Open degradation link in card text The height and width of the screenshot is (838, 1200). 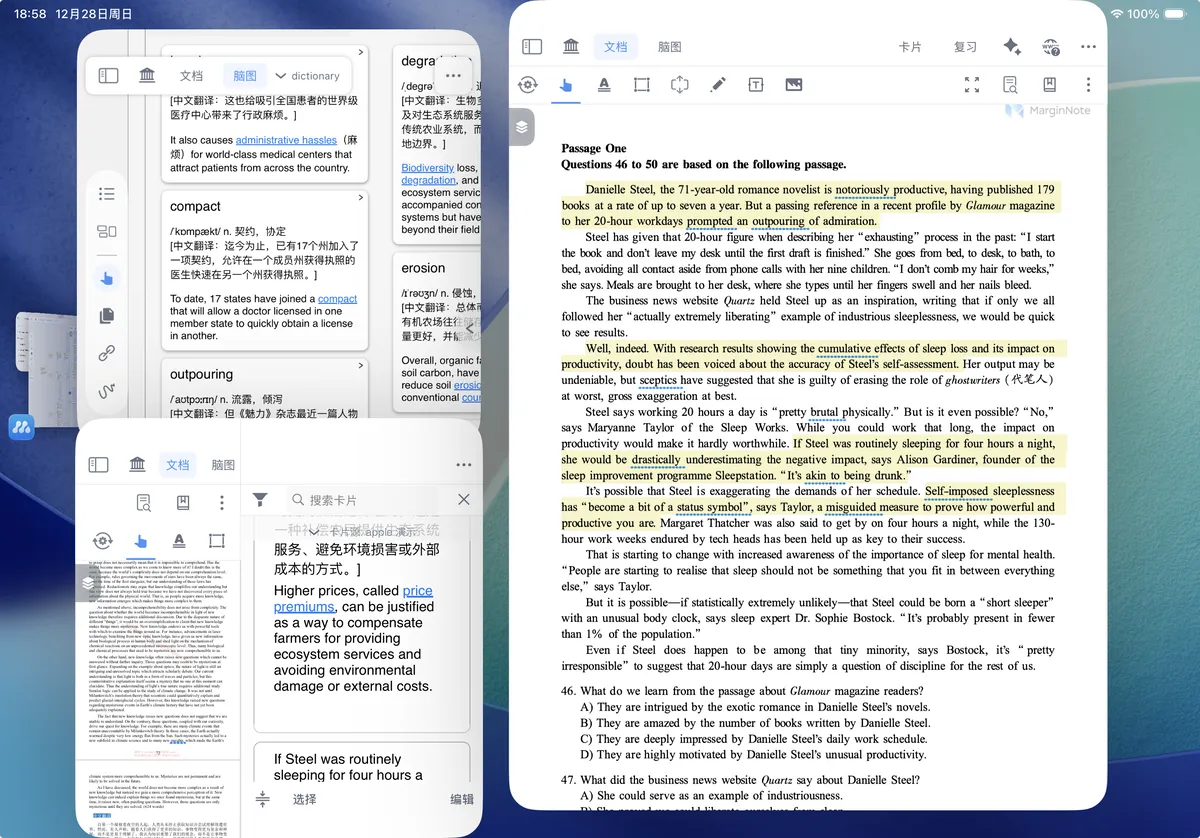click(x=429, y=180)
